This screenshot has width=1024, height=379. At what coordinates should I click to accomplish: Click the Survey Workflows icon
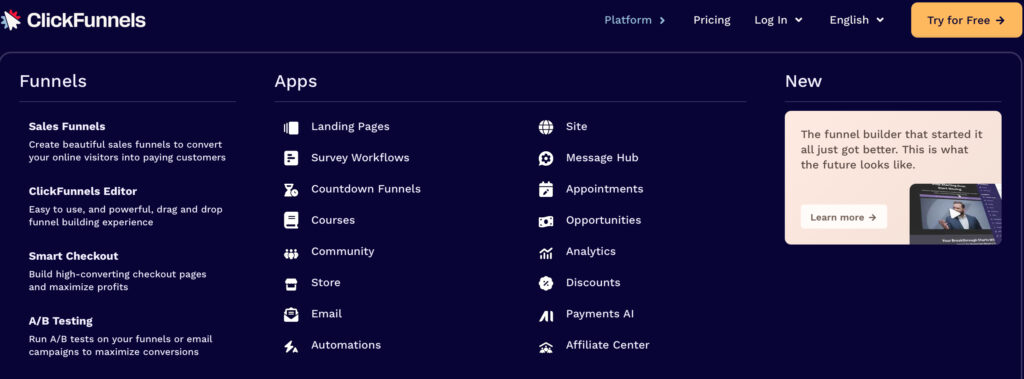291,158
